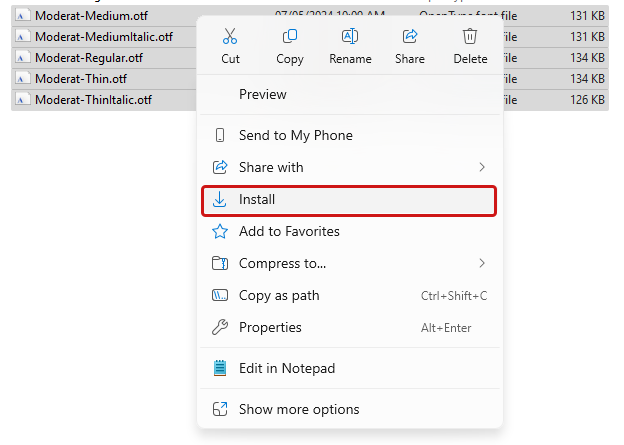Select file Moderat-Regular.otf
624x445 pixels.
click(x=89, y=58)
